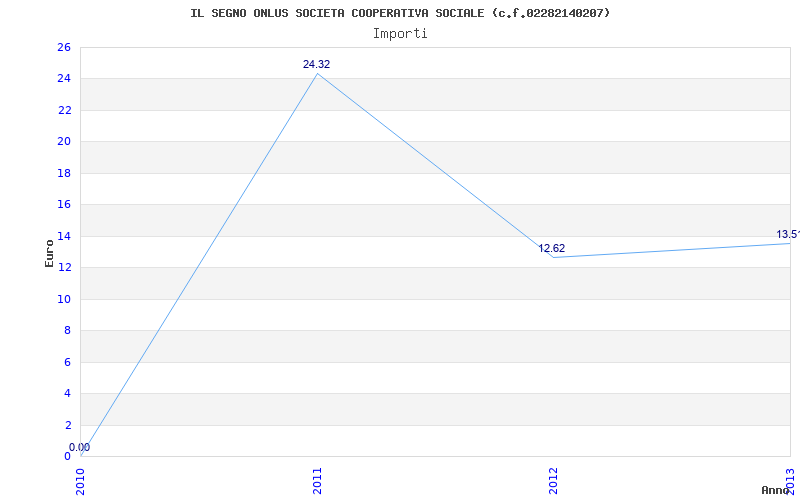Click the Euro y-axis title
Image resolution: width=800 pixels, height=500 pixels.
49,253
